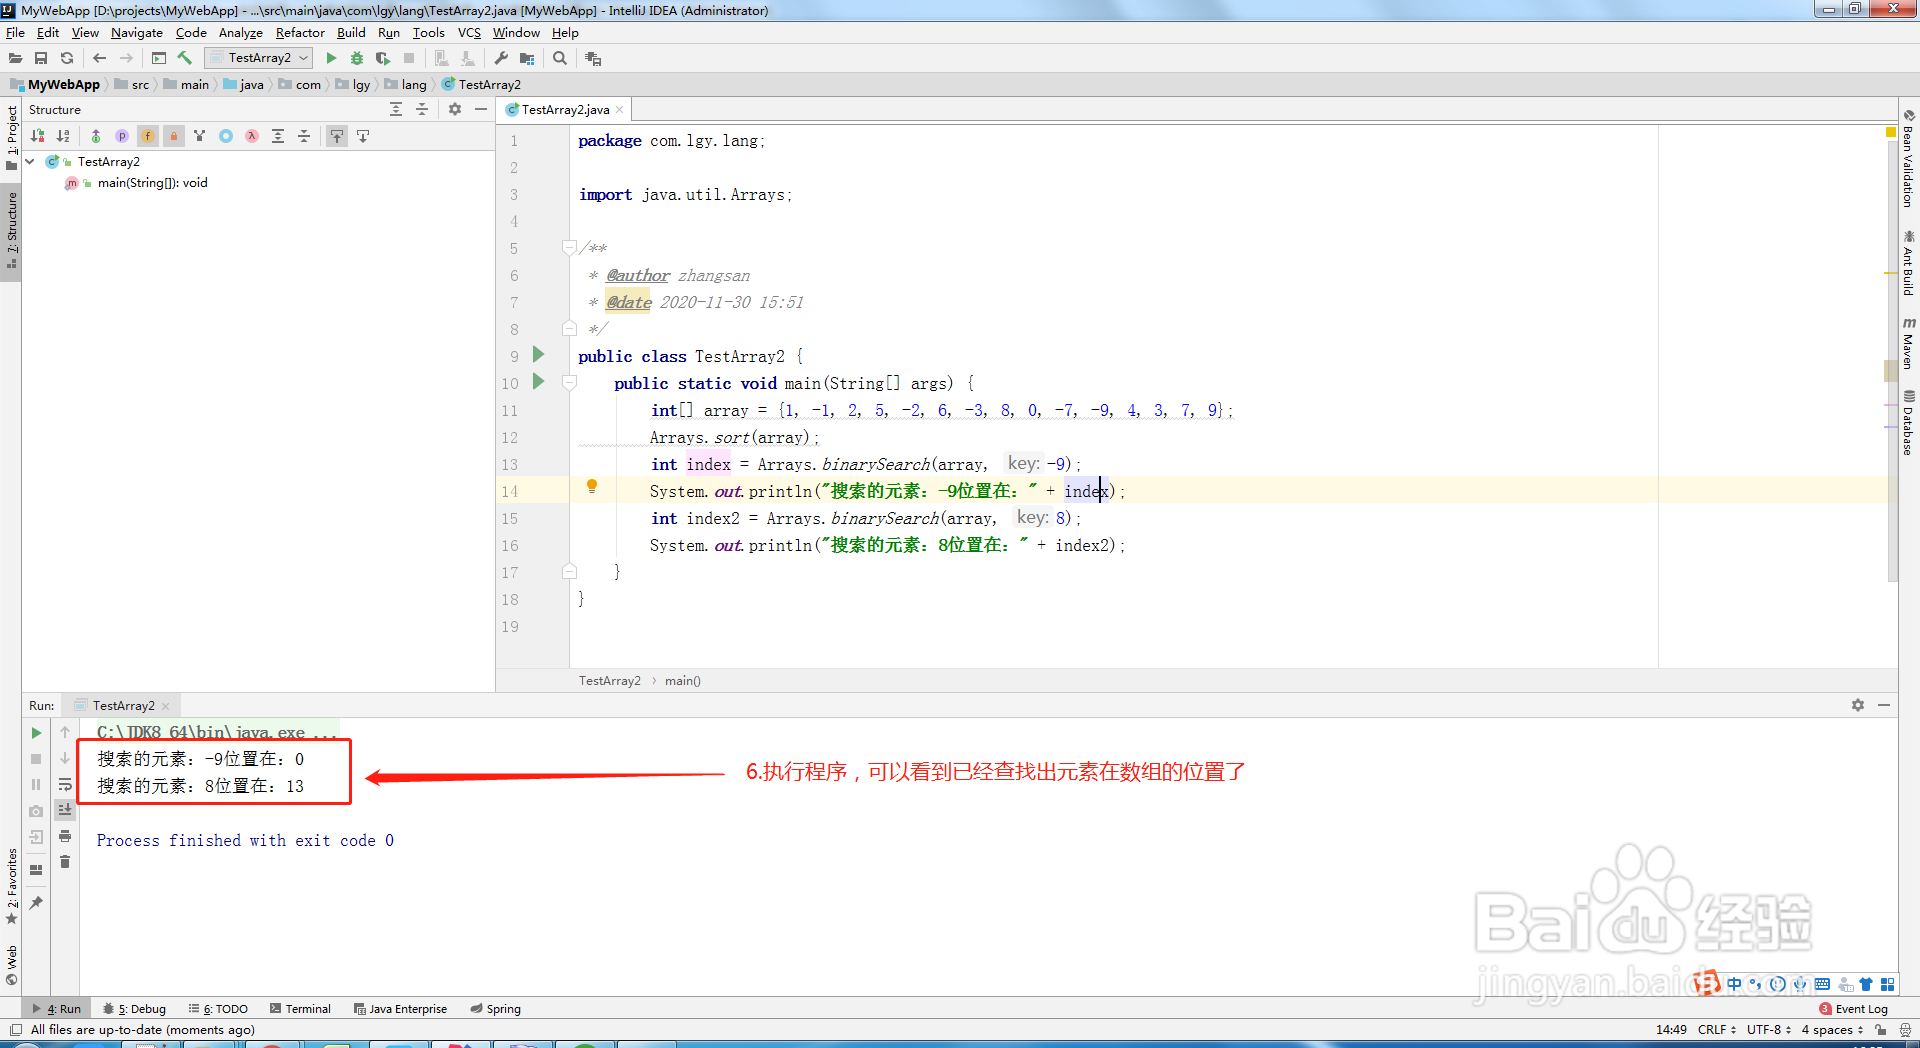Open the 6: TODO tool window

click(218, 1009)
